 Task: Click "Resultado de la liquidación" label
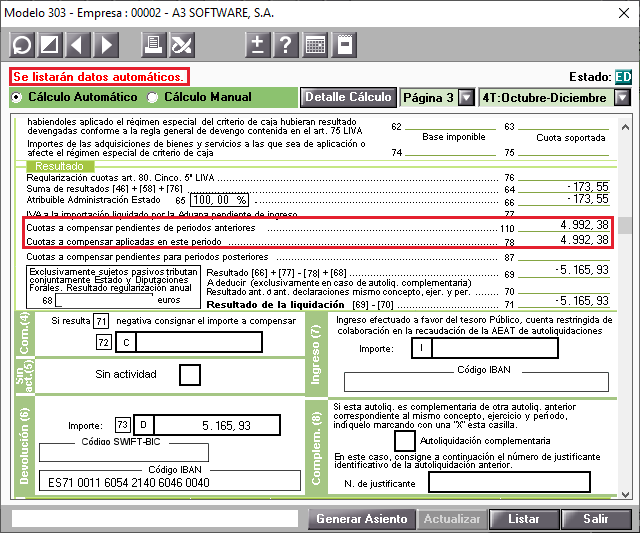tap(275, 304)
